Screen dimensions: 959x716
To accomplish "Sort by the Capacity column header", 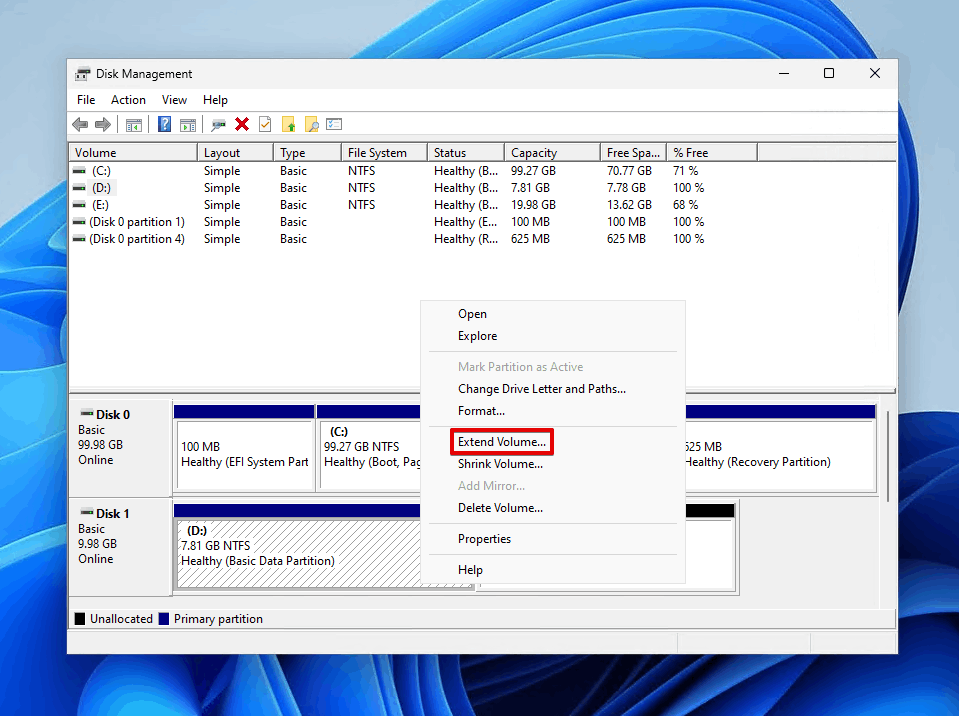I will (x=534, y=153).
